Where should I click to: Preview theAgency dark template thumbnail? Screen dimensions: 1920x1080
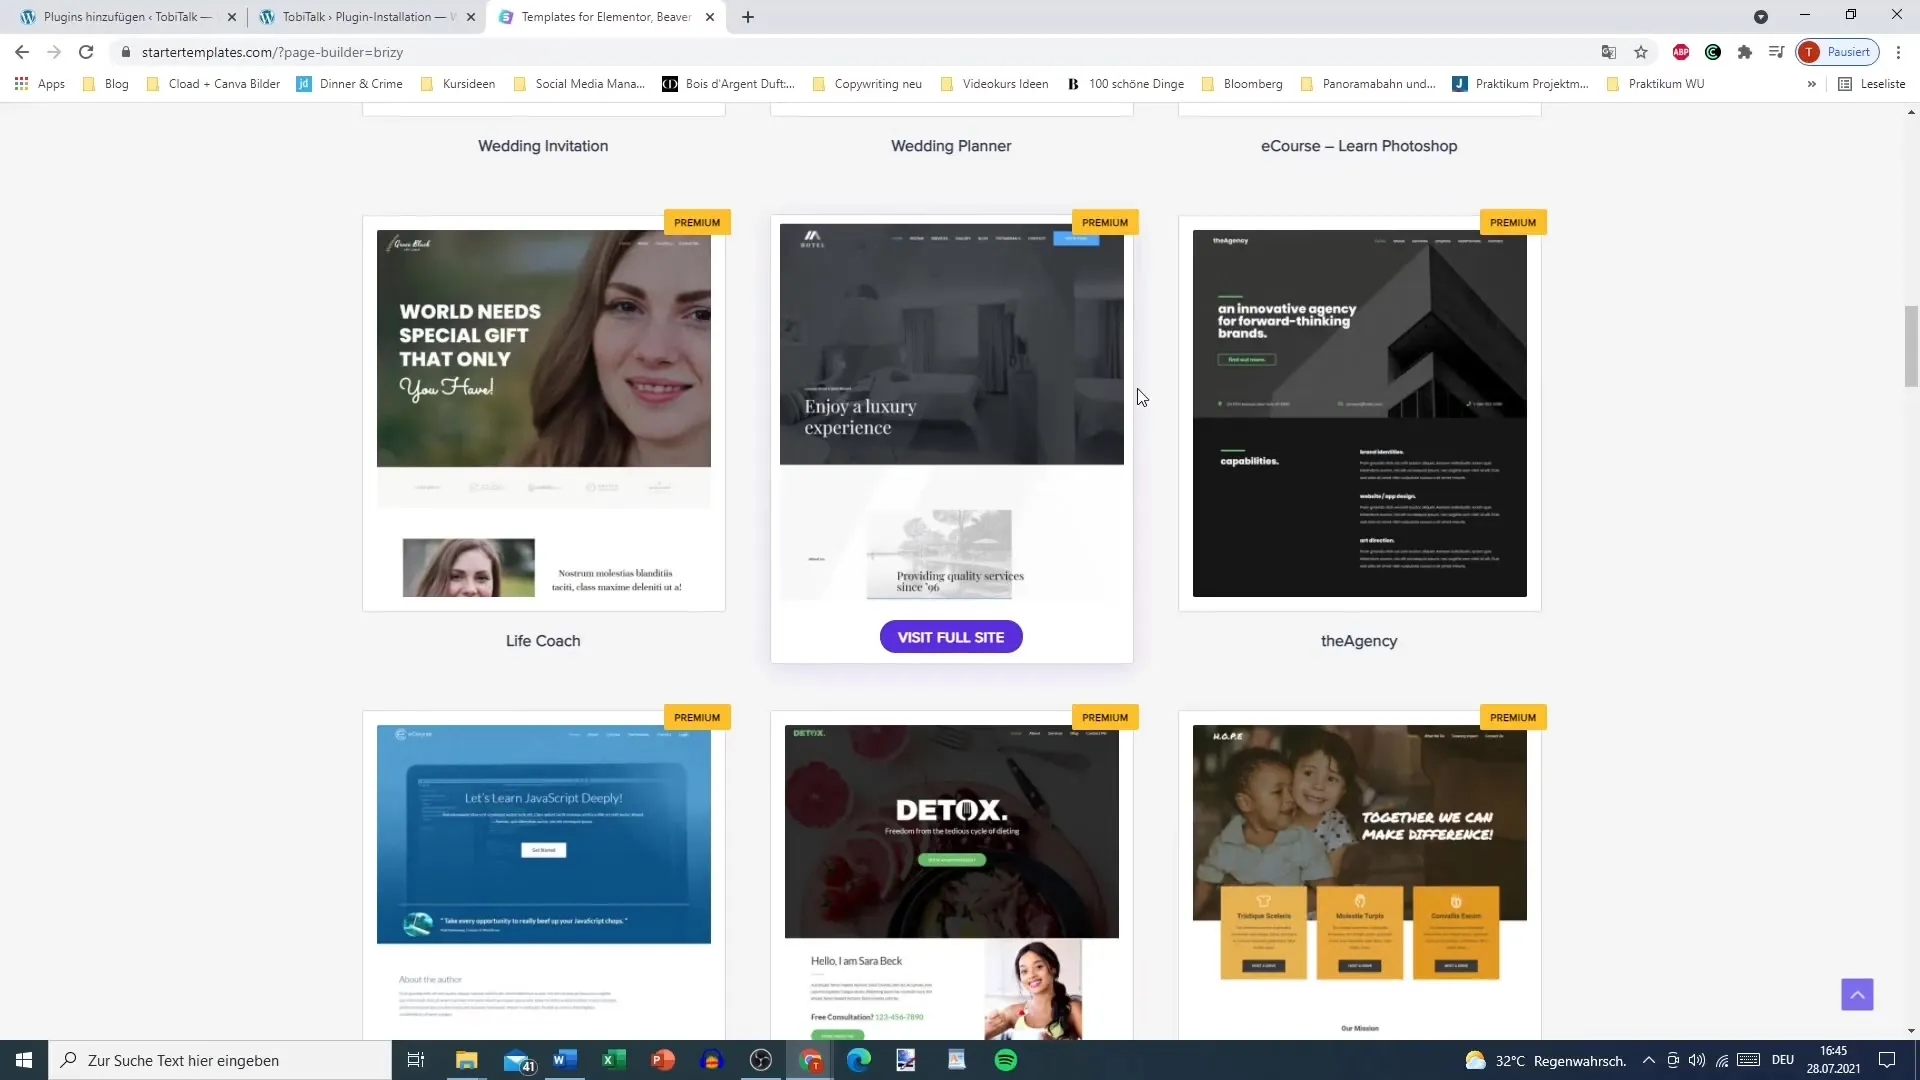pos(1360,413)
